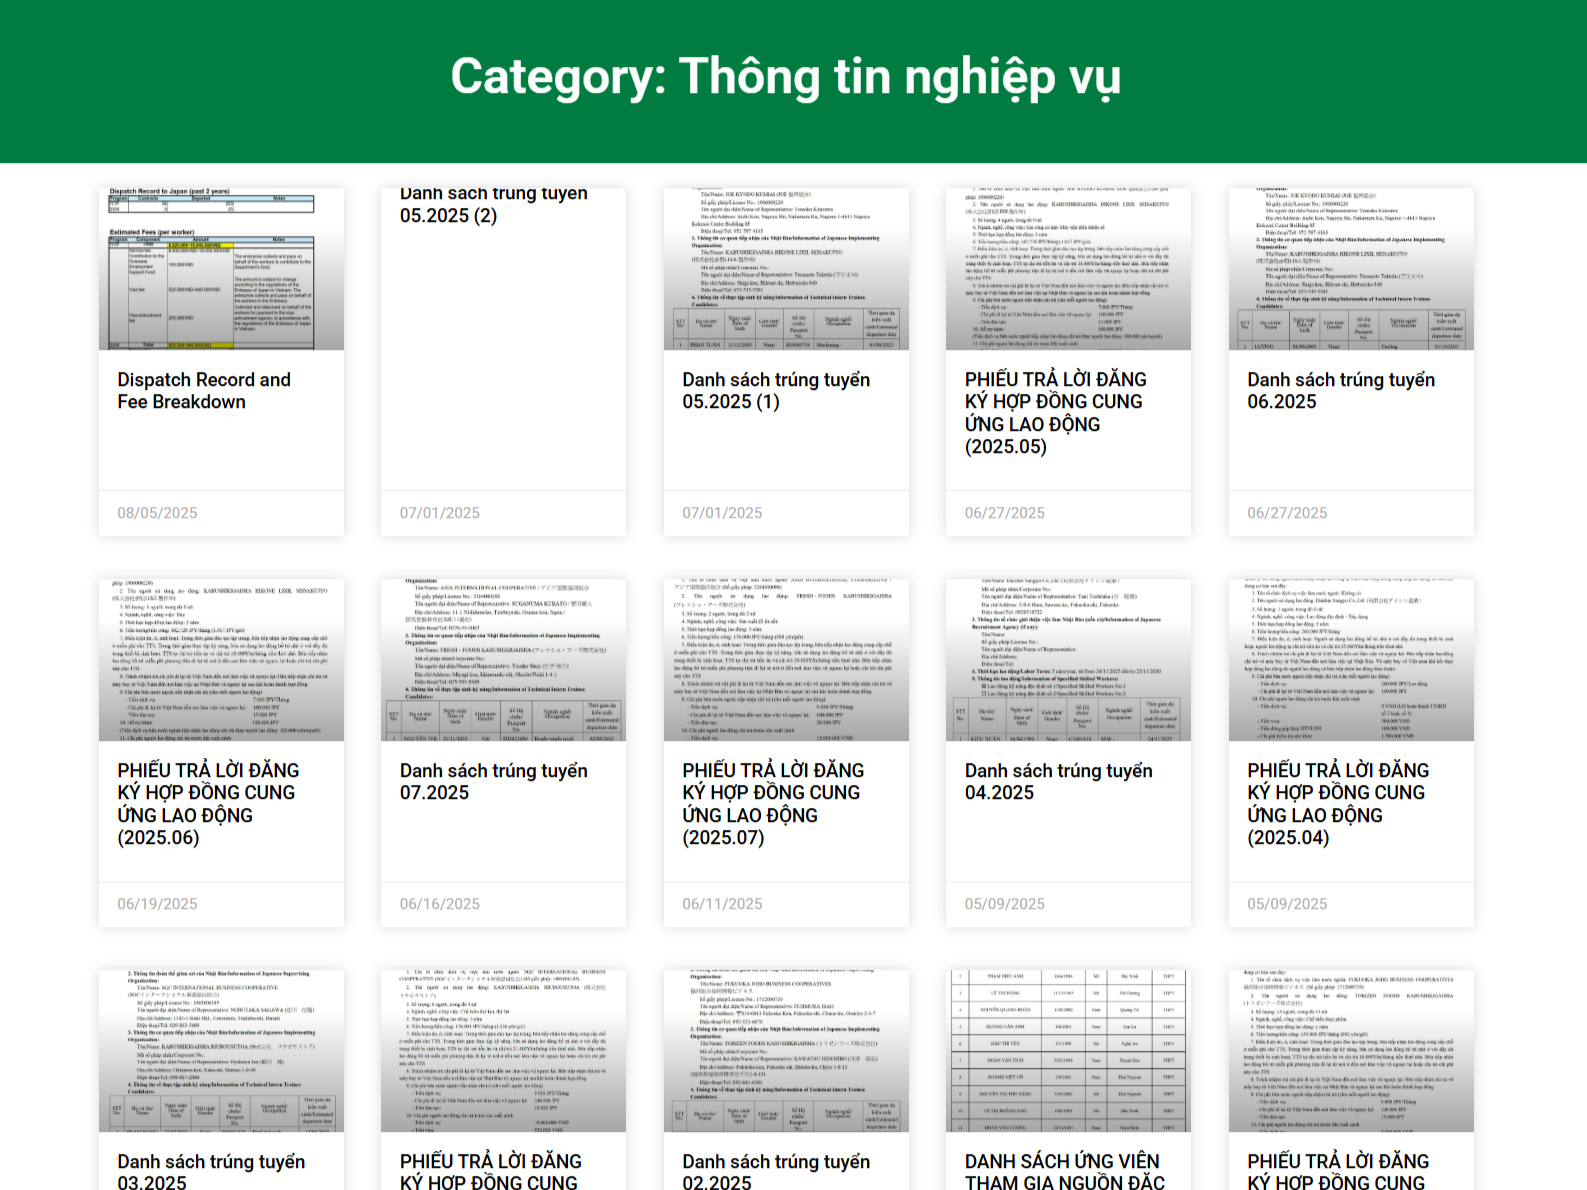Click the 06/11/2025 date
This screenshot has width=1587, height=1190.
pos(722,904)
